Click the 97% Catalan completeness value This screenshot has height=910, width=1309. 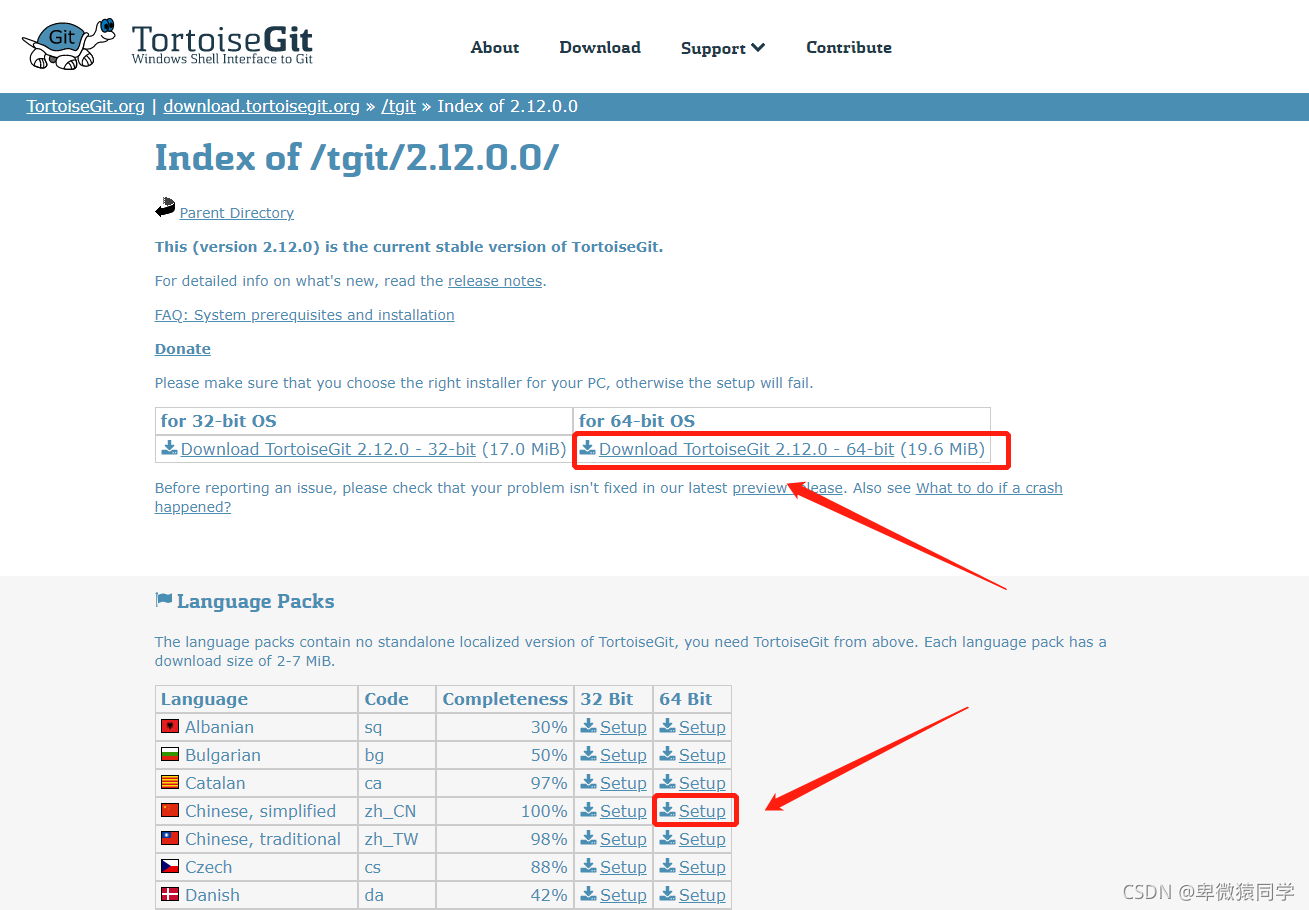pyautogui.click(x=549, y=783)
